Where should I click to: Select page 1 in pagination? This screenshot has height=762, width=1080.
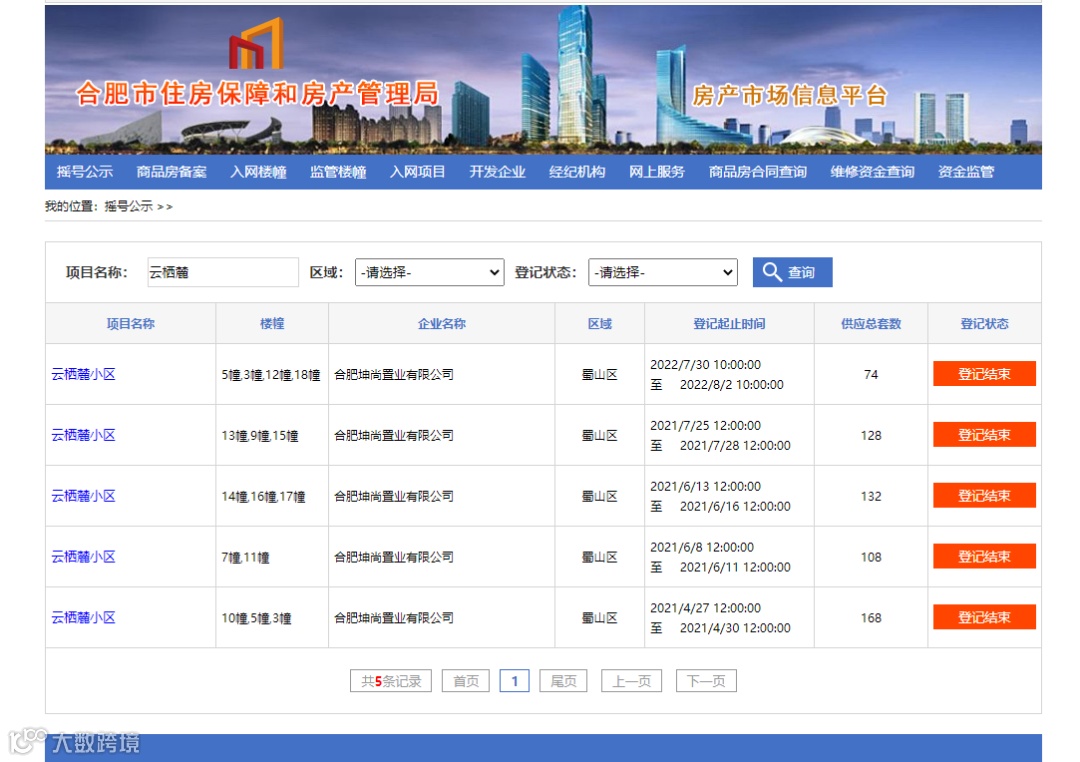point(515,681)
